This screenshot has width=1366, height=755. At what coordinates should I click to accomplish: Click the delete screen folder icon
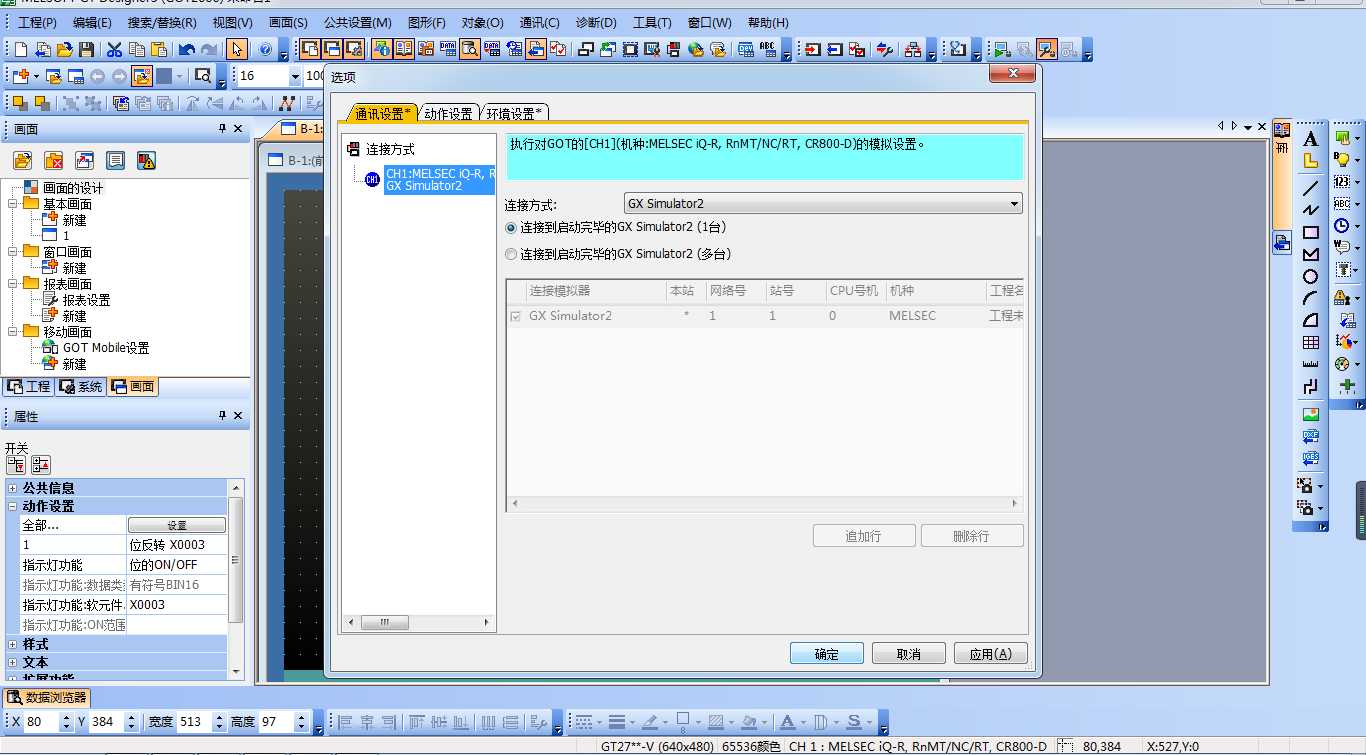coord(54,160)
